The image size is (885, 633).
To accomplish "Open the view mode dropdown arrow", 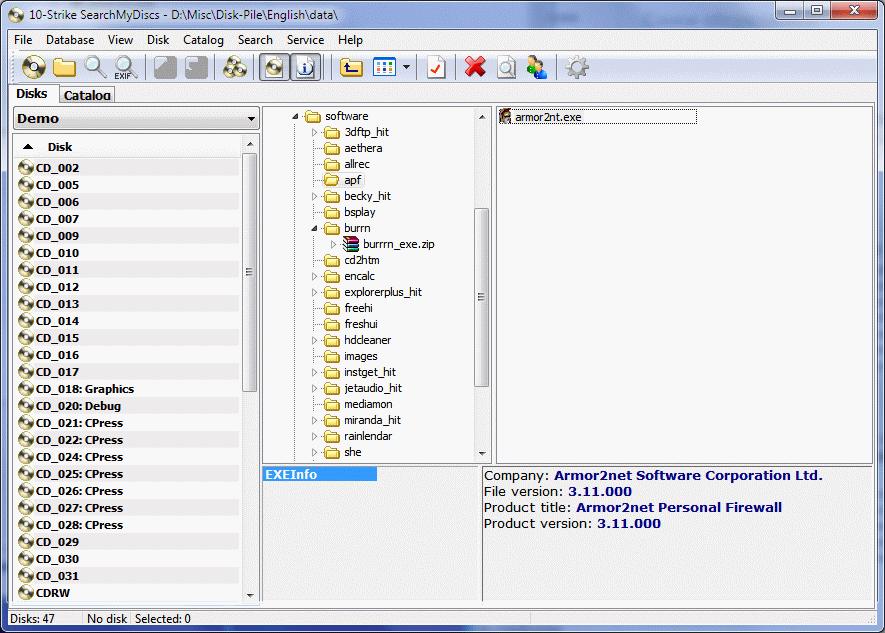I will [x=406, y=68].
